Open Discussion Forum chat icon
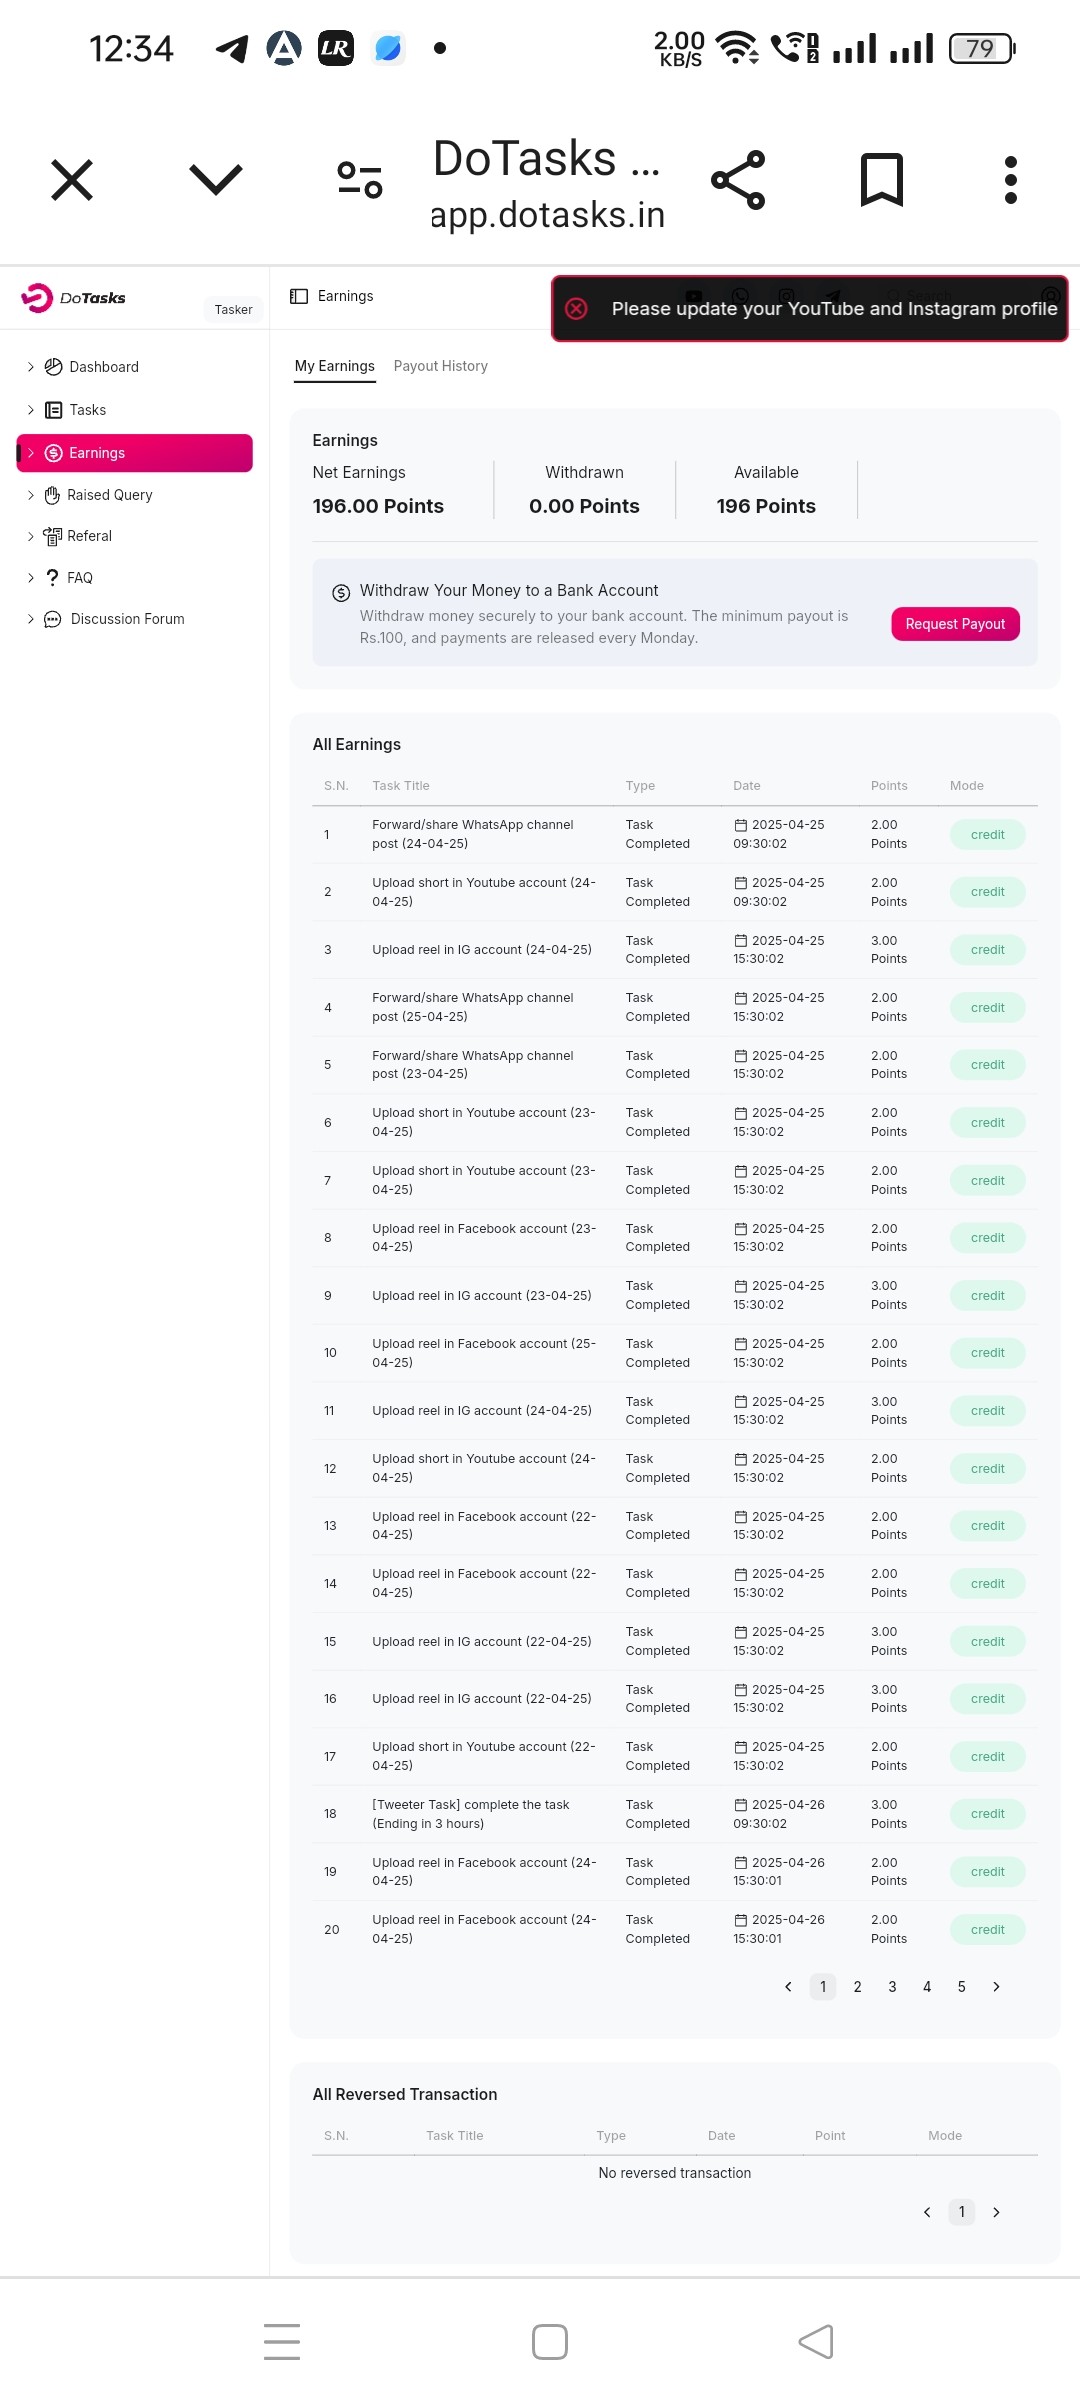This screenshot has width=1080, height=2408. (53, 619)
